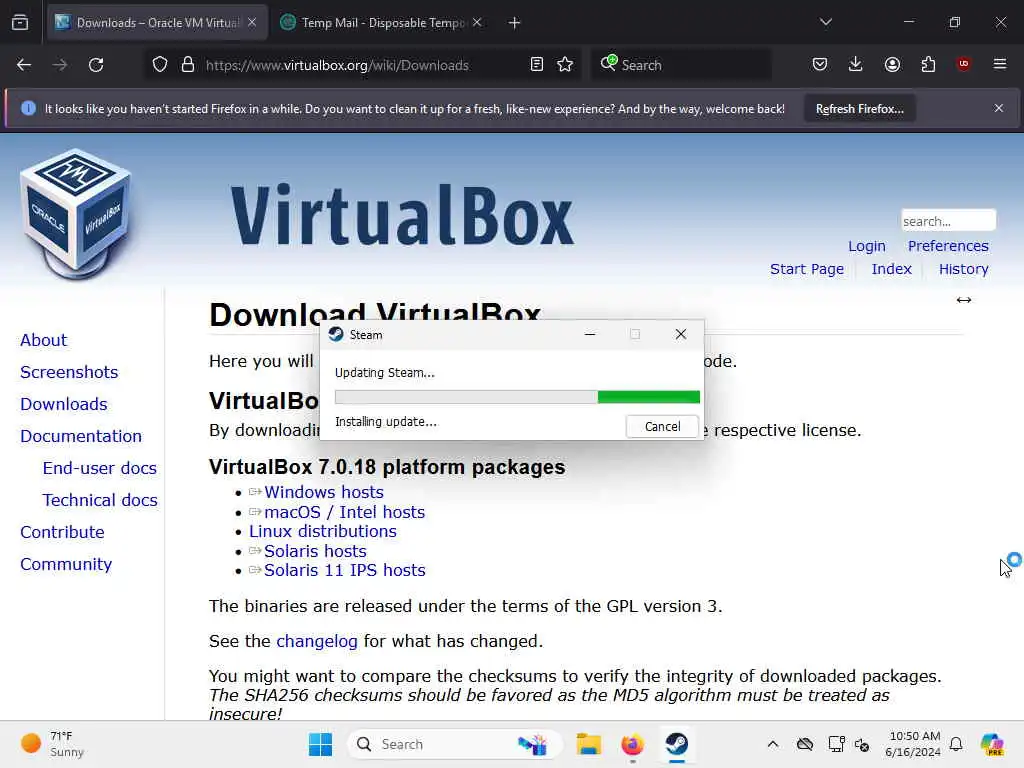
Task: Open the Documentation sidebar link
Action: 81,436
